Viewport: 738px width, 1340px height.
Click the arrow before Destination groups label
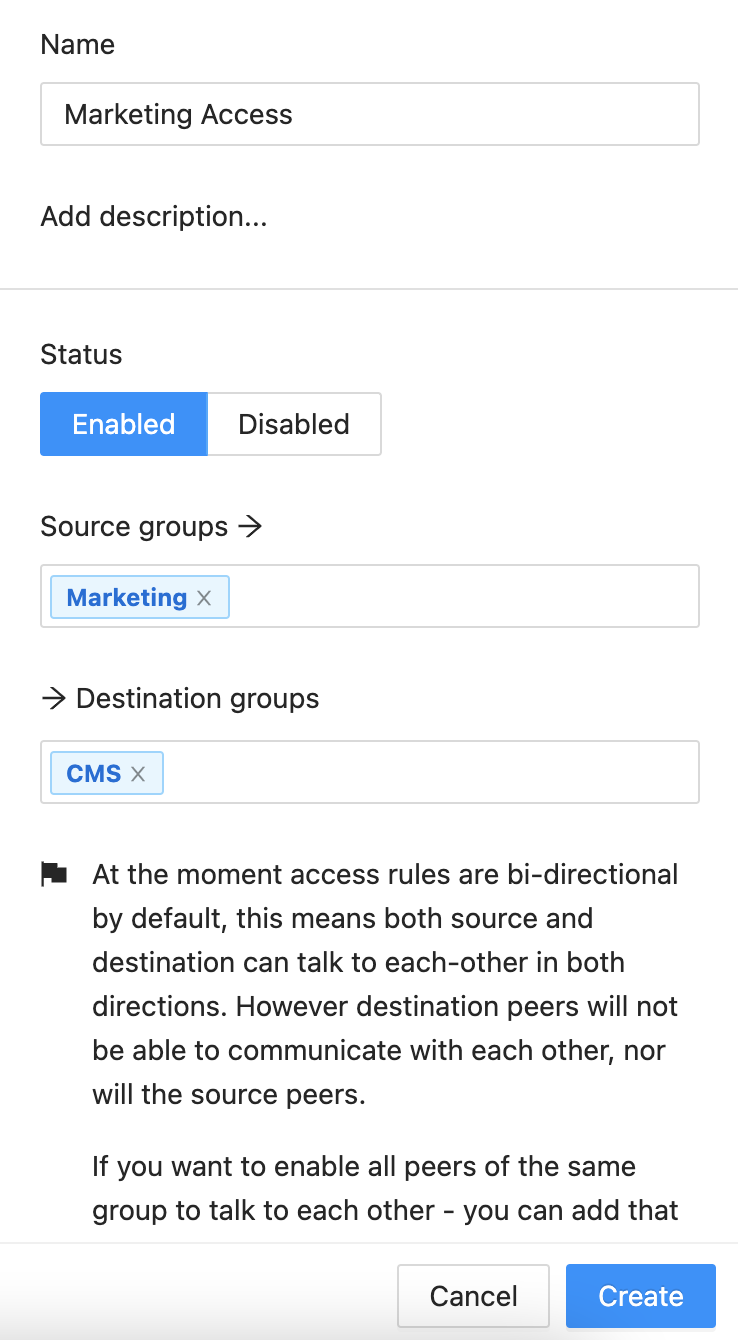click(53, 698)
